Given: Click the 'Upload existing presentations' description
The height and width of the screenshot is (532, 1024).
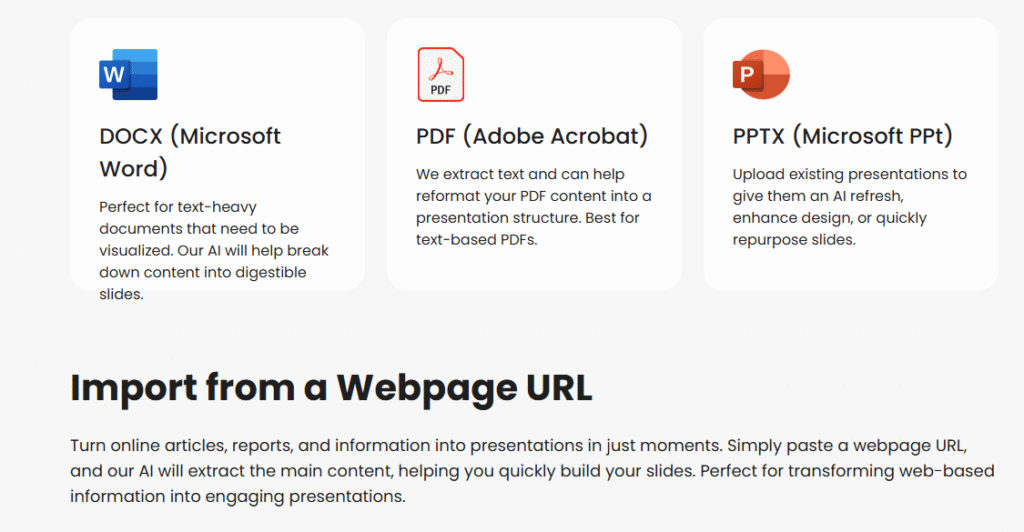Looking at the screenshot, I should pos(849,174).
